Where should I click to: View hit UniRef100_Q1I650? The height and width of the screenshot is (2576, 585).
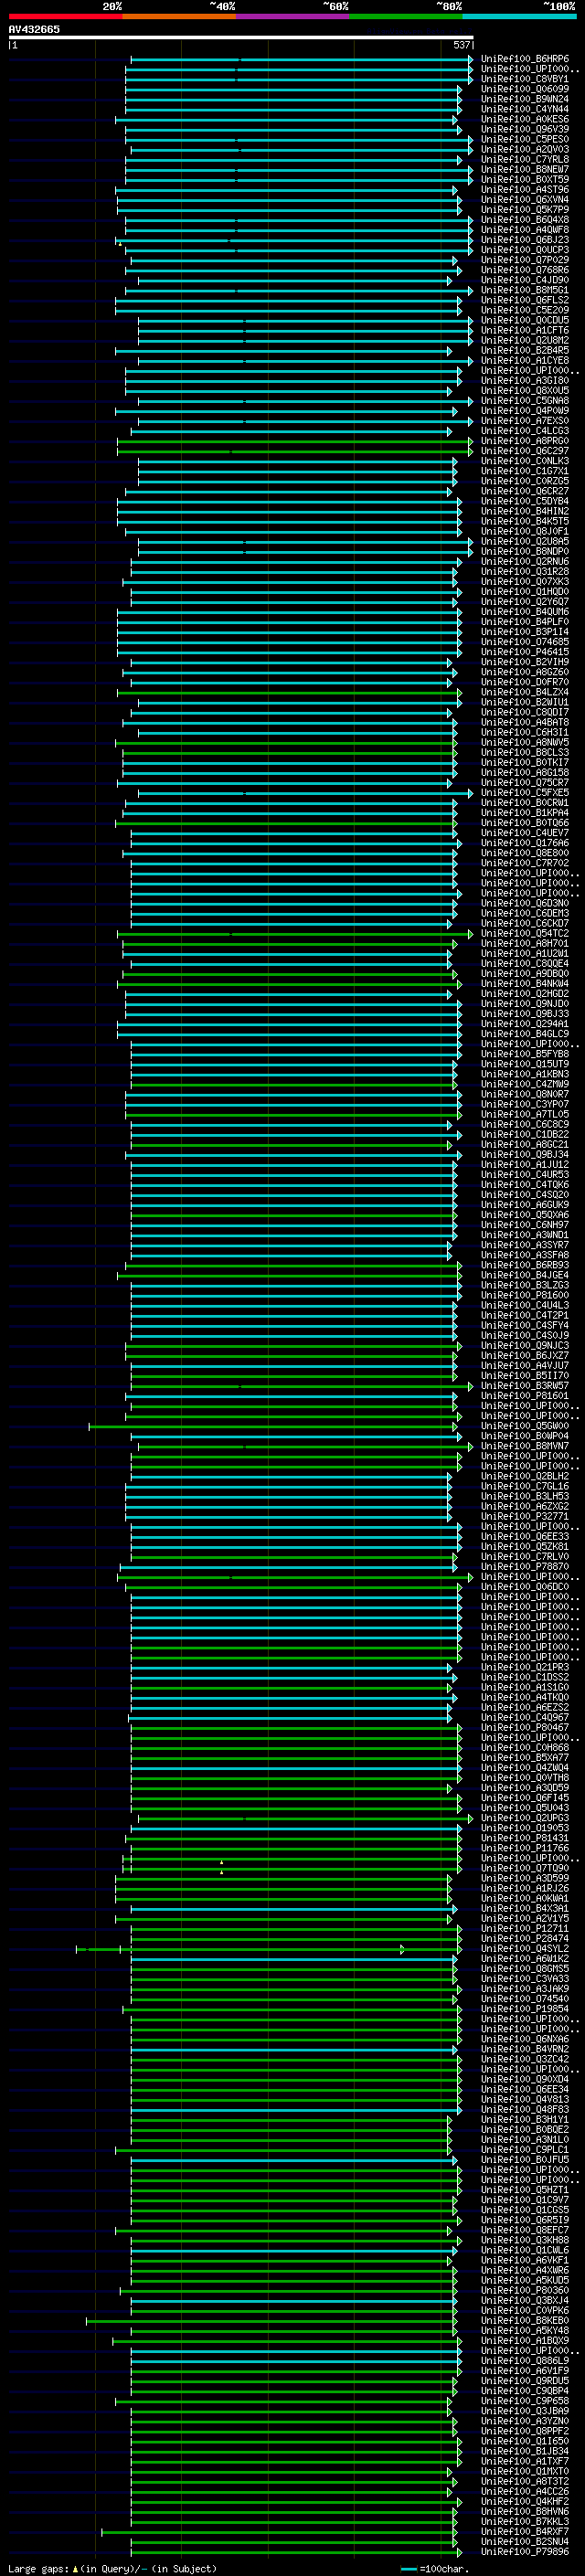(x=525, y=2441)
